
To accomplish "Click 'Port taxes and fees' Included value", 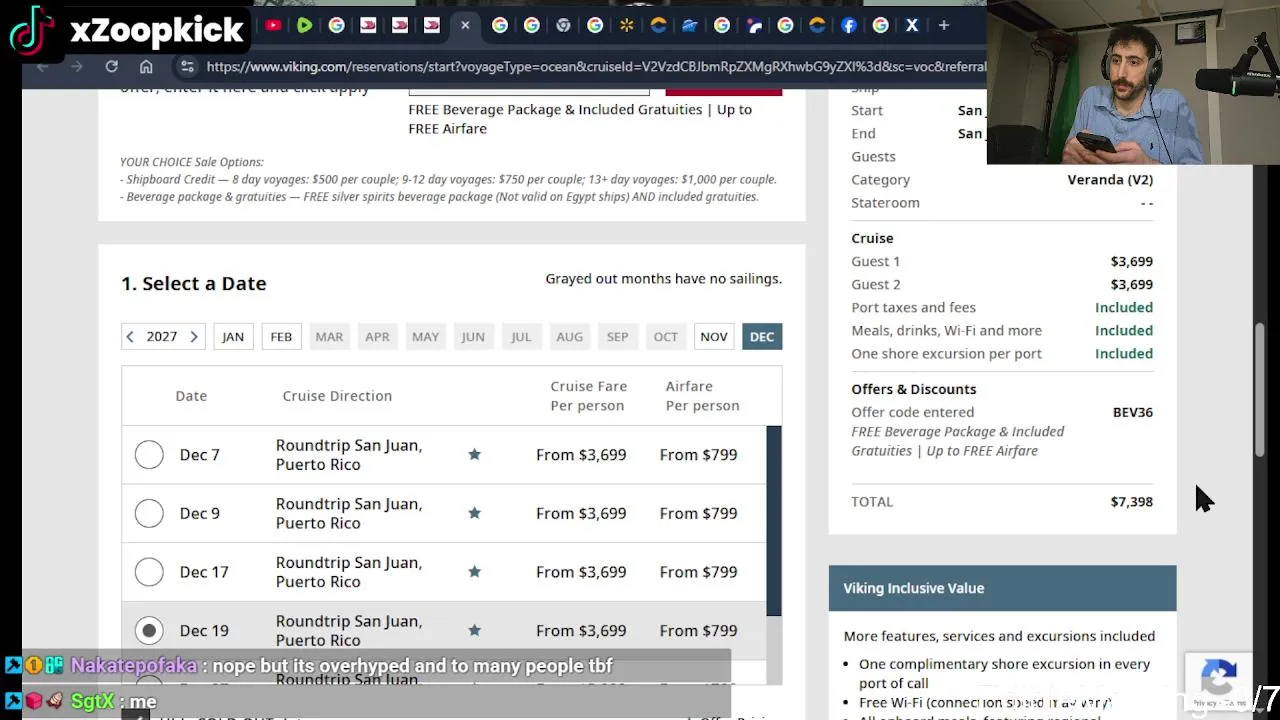I will [x=1123, y=307].
